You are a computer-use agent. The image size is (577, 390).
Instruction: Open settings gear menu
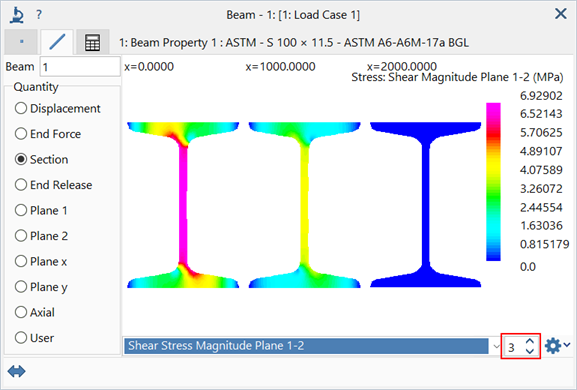pyautogui.click(x=552, y=346)
